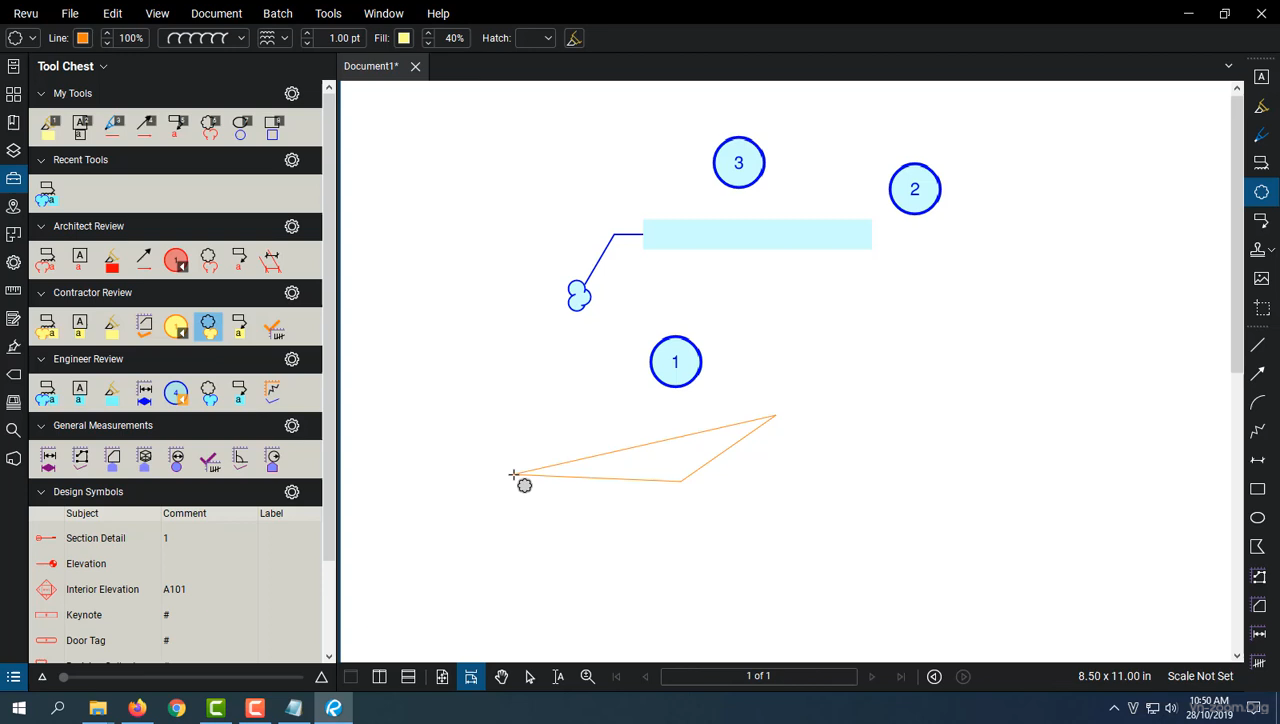Enable single page mode

coord(442,677)
